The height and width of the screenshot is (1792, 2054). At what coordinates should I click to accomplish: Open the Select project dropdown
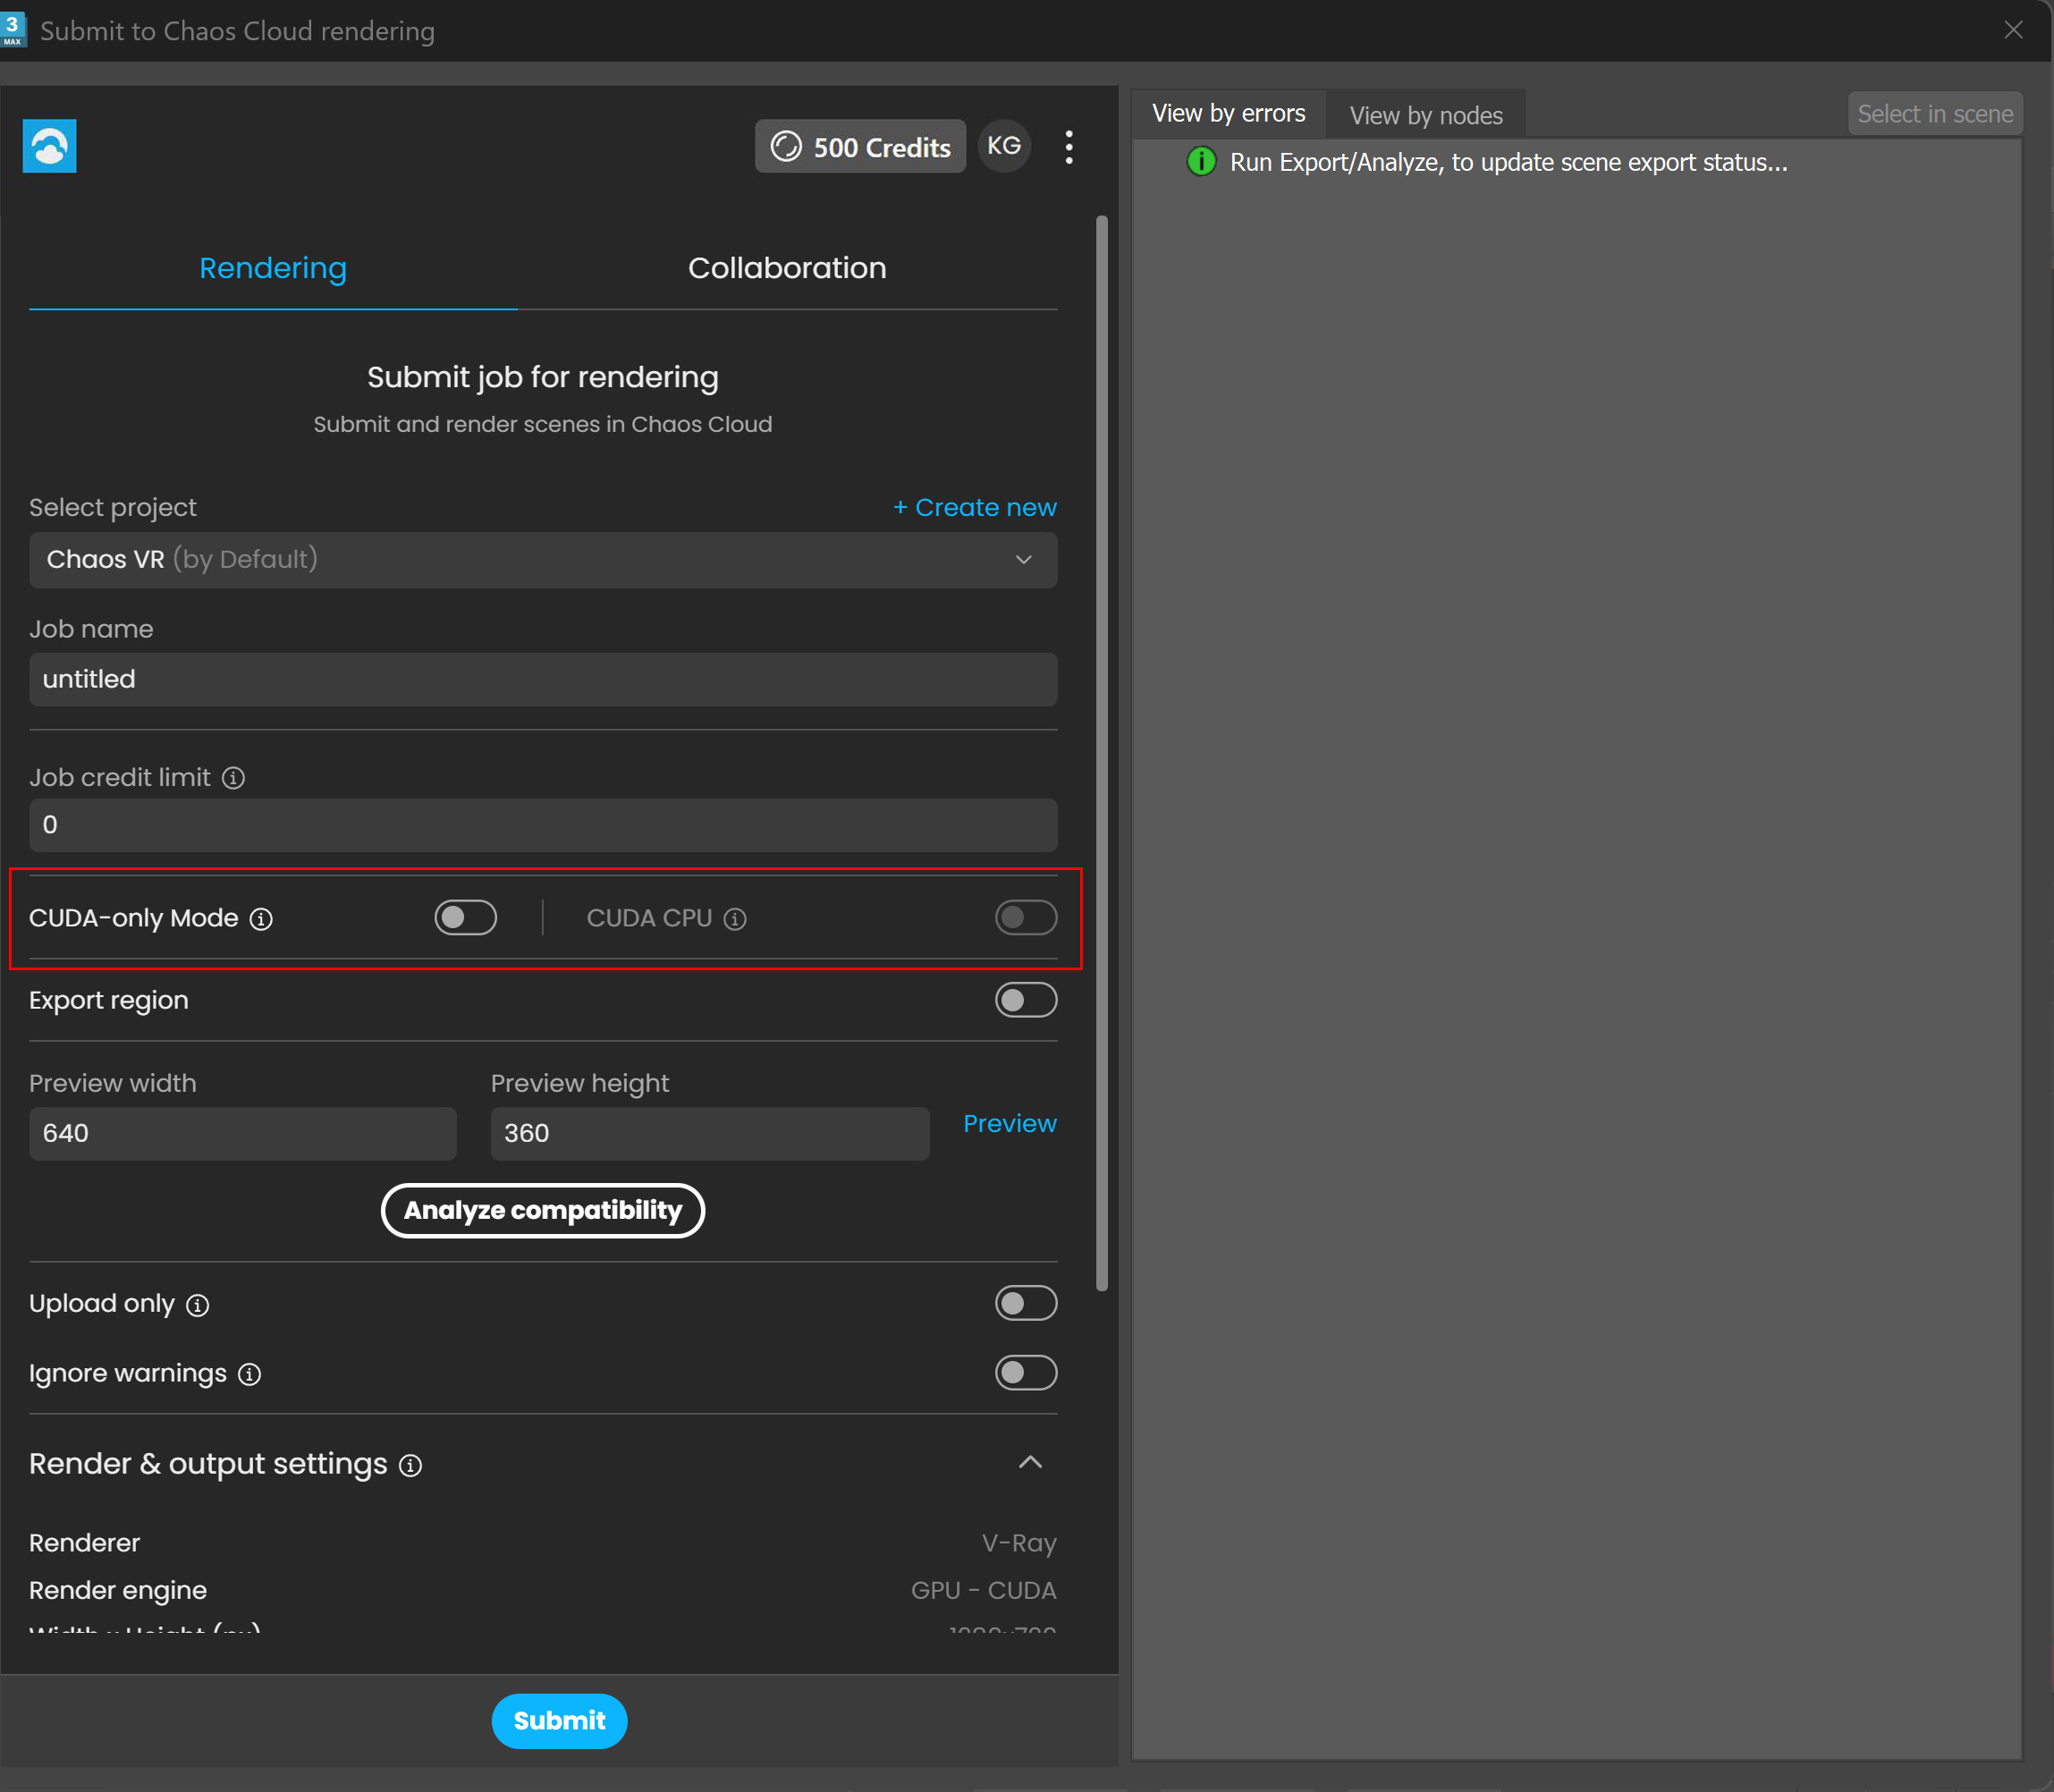[x=543, y=560]
